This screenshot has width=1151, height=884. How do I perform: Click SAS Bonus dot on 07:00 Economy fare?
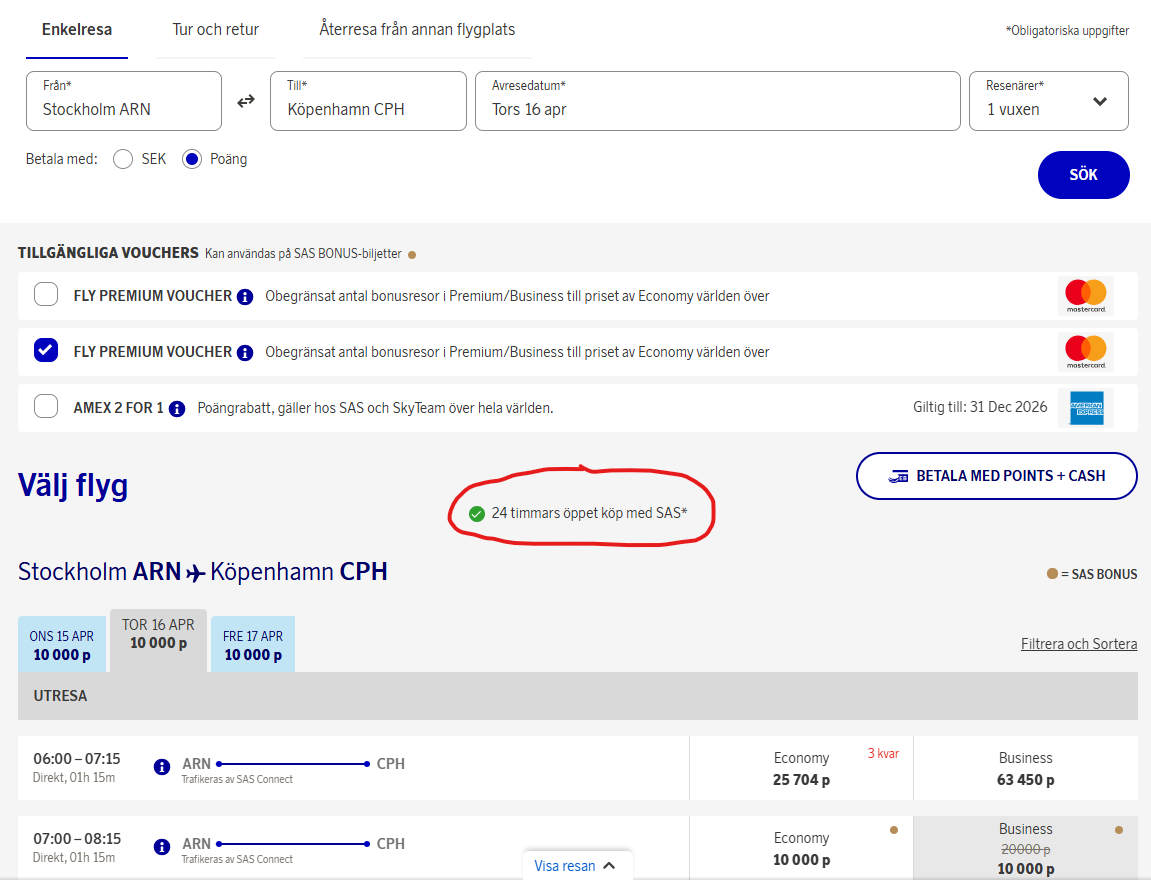point(893,830)
